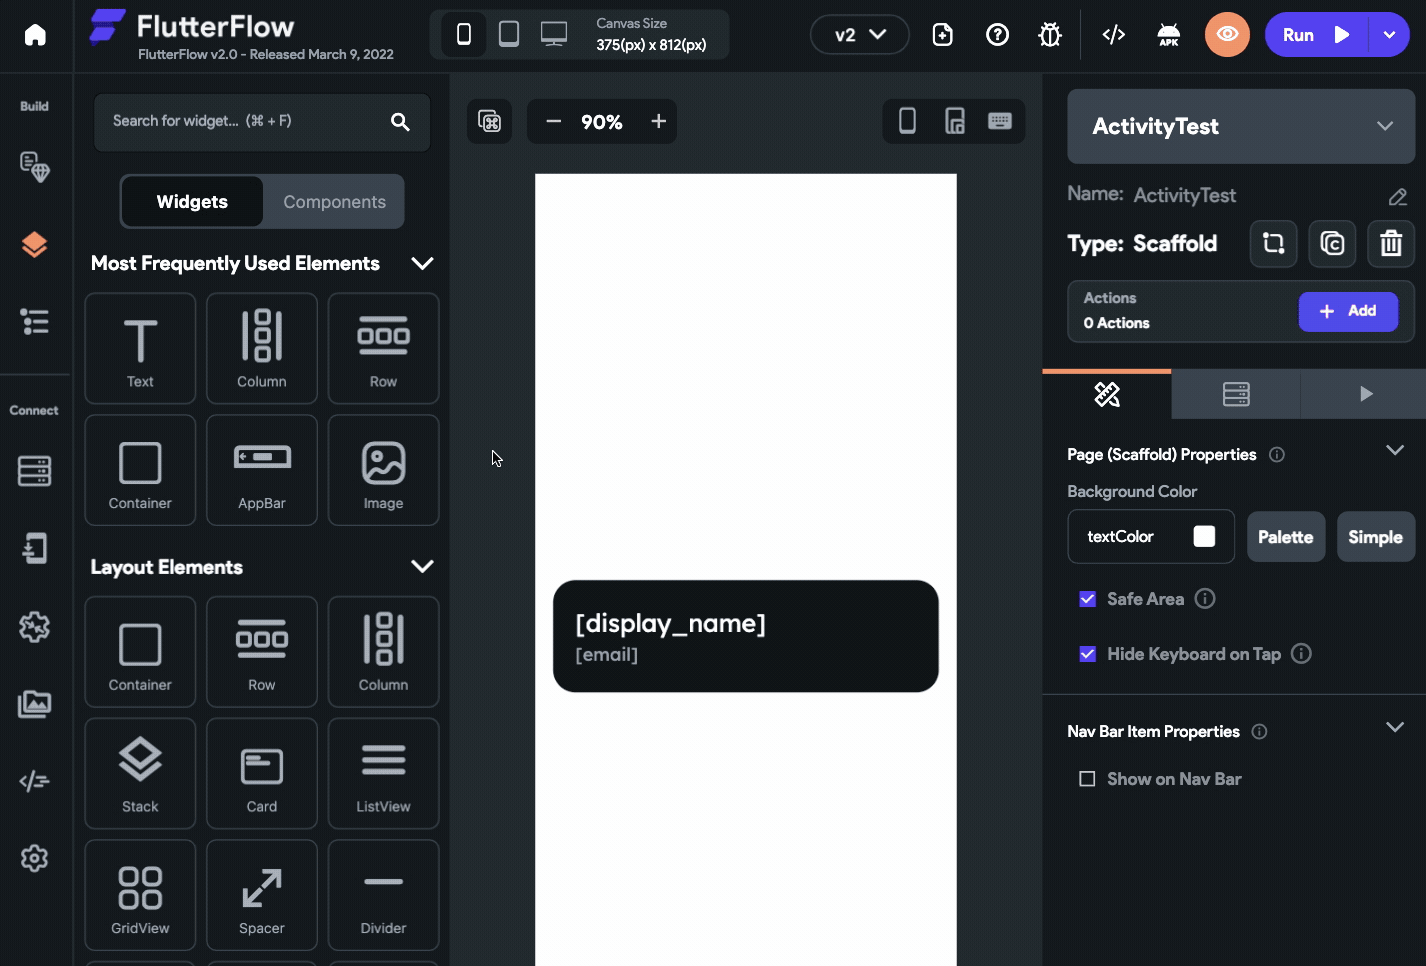Viewport: 1426px width, 966px height.
Task: Uncheck the Safe Area checkbox
Action: point(1088,599)
